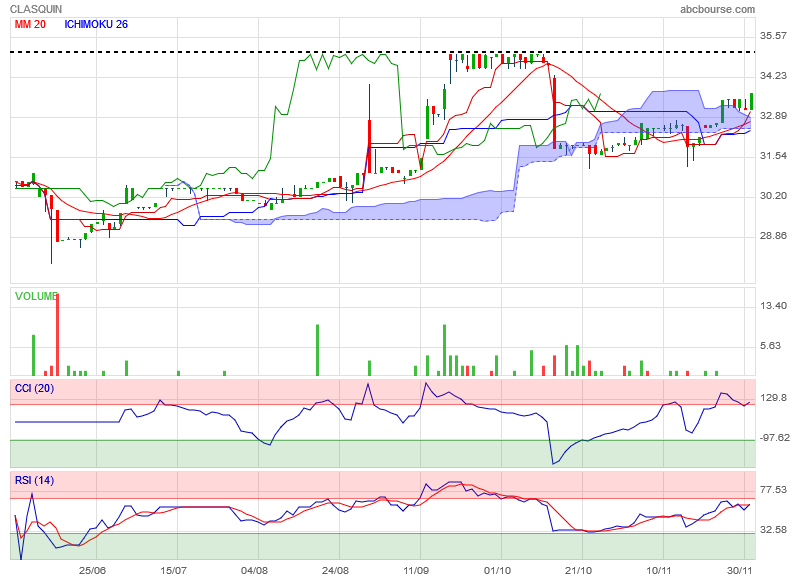Click the 25/06 date label
800x580 pixels.
(92, 570)
